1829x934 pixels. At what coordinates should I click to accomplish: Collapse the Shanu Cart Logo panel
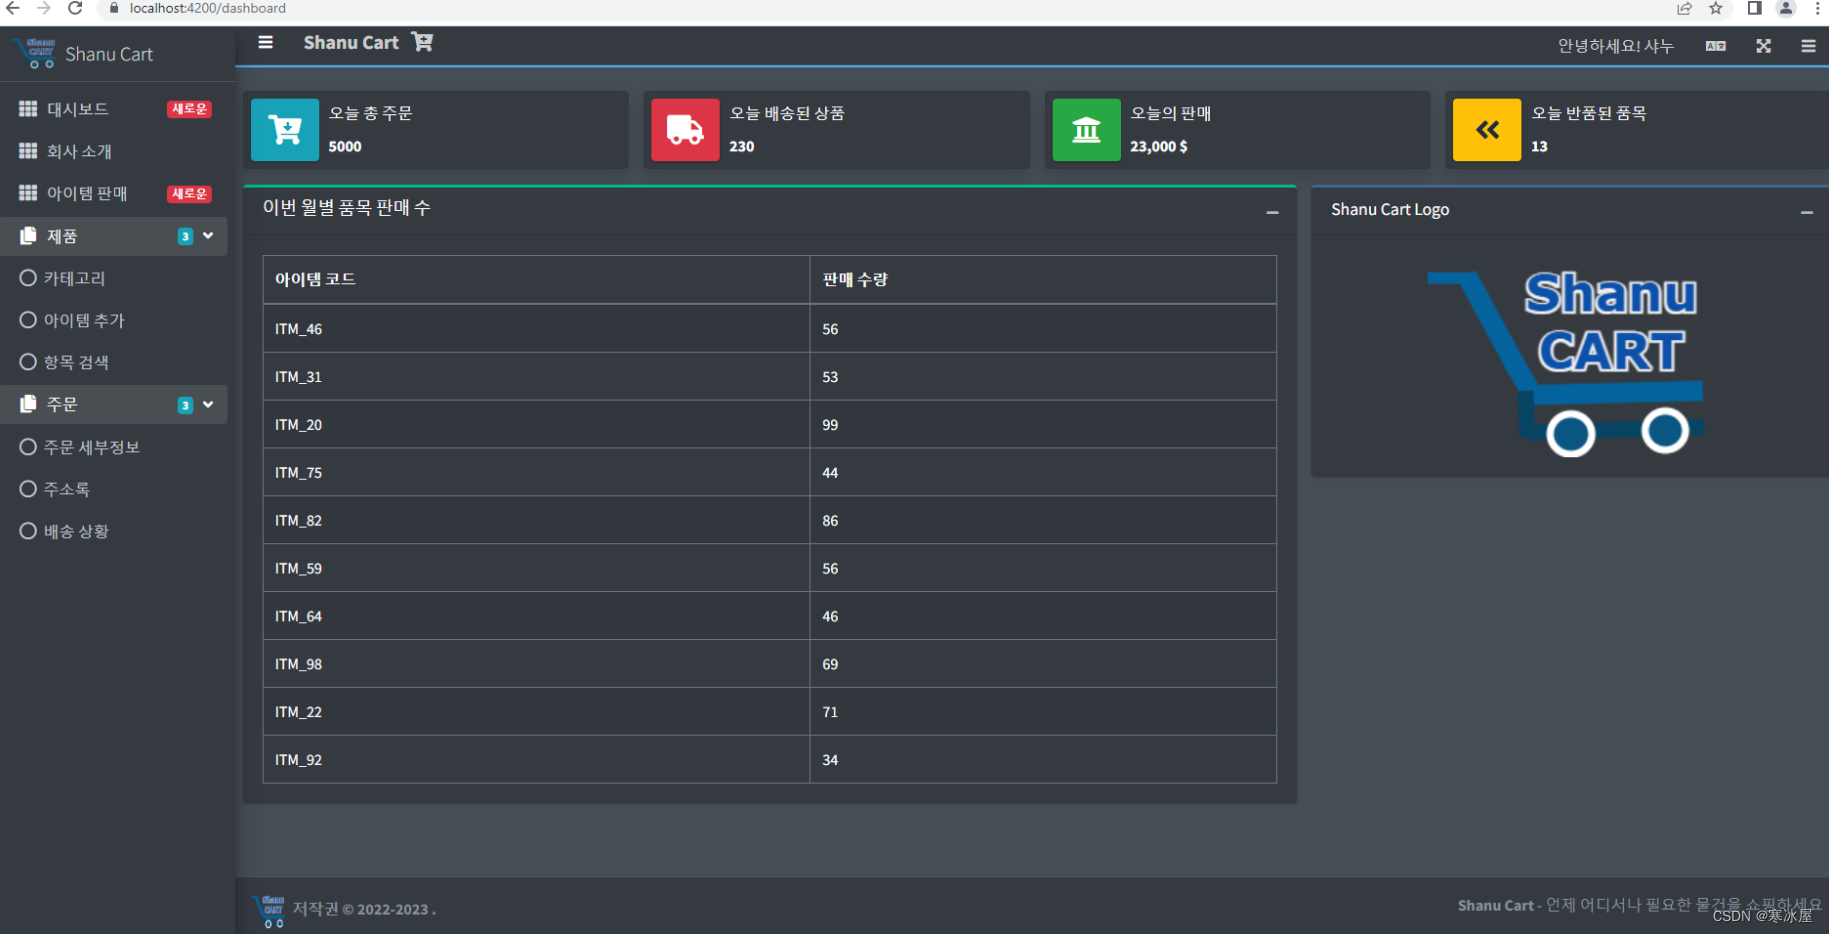click(1807, 212)
